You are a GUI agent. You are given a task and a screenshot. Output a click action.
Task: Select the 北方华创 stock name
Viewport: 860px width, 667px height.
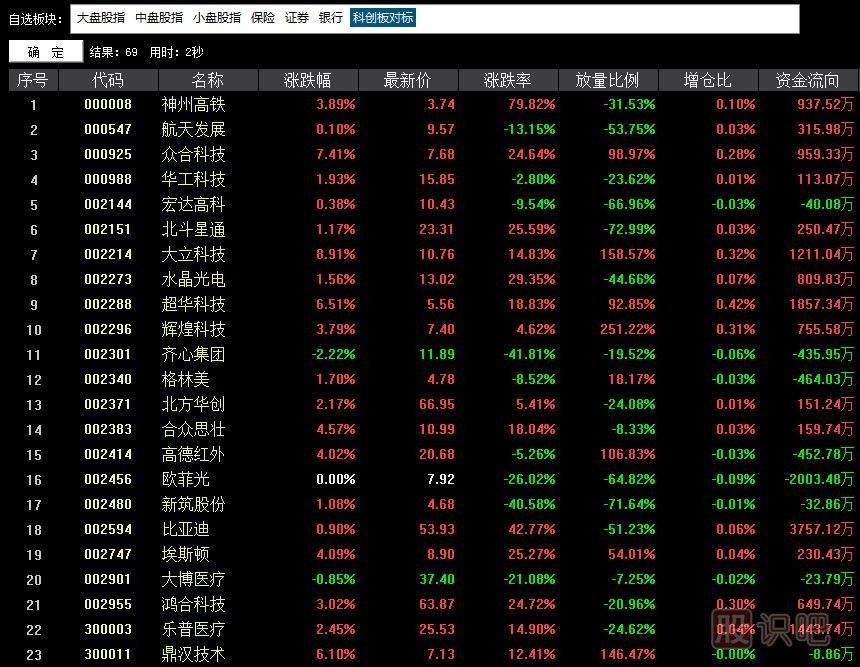(x=193, y=404)
